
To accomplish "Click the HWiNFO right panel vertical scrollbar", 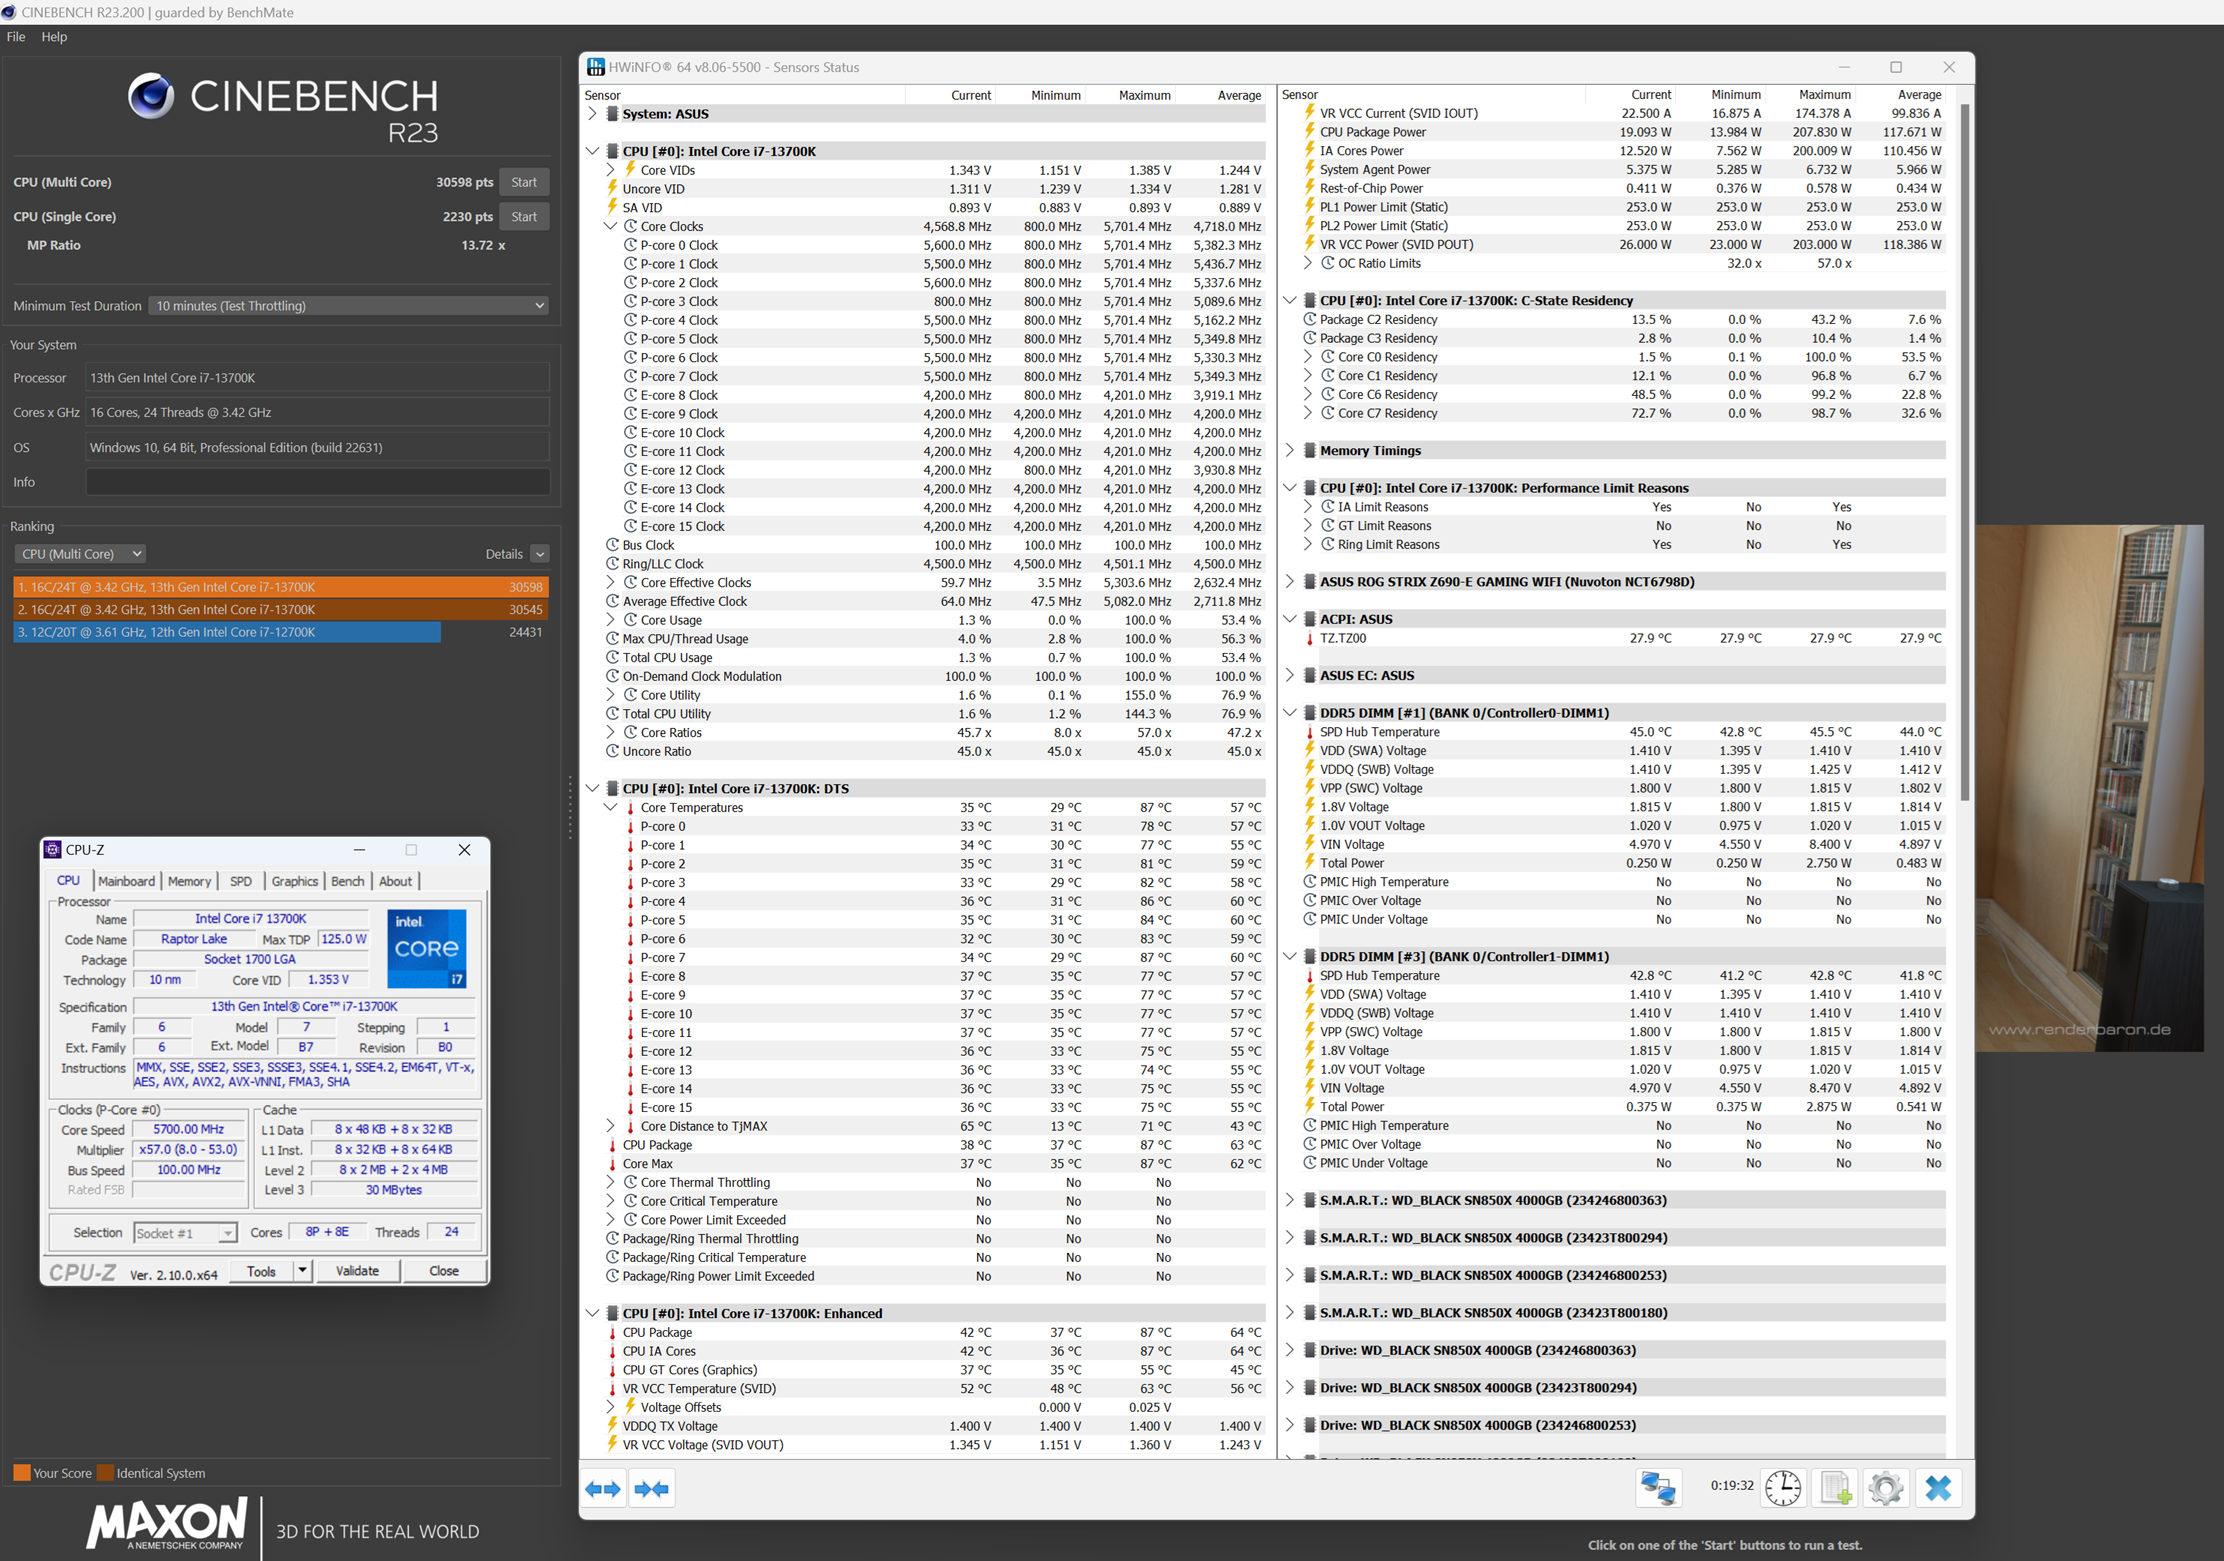I will pos(1965,450).
